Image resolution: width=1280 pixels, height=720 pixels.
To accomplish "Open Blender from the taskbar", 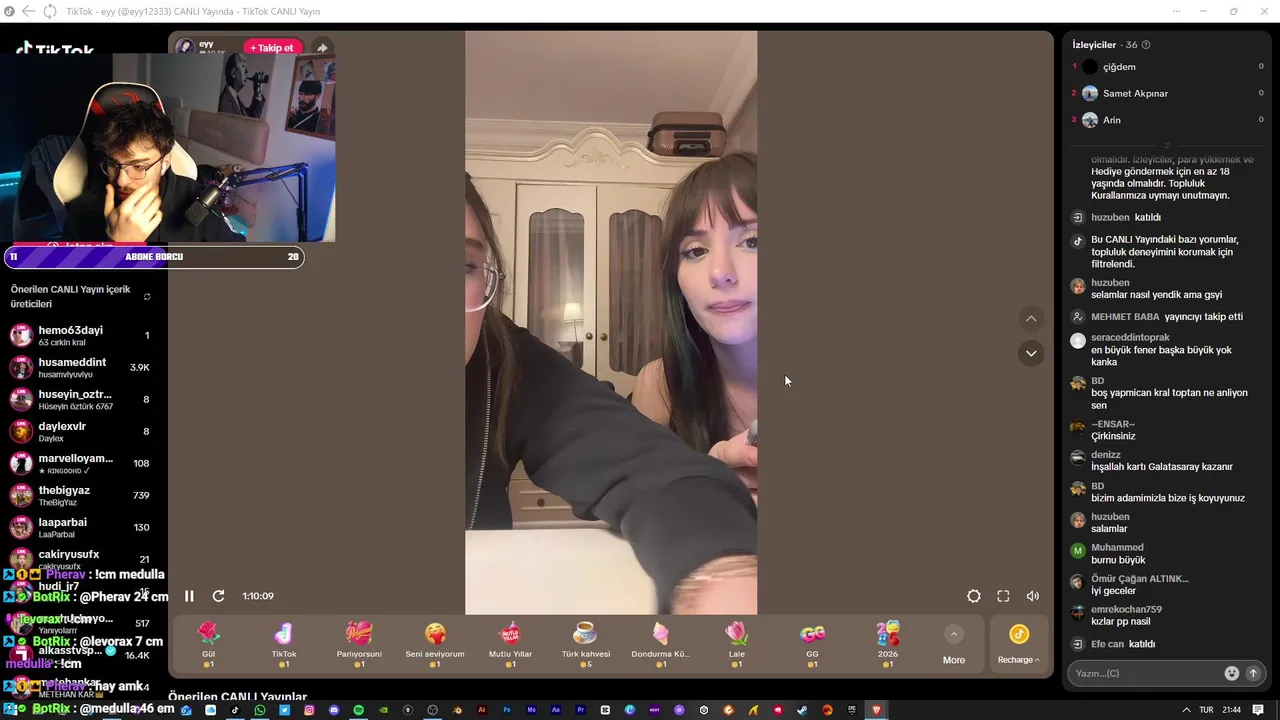I will click(457, 710).
